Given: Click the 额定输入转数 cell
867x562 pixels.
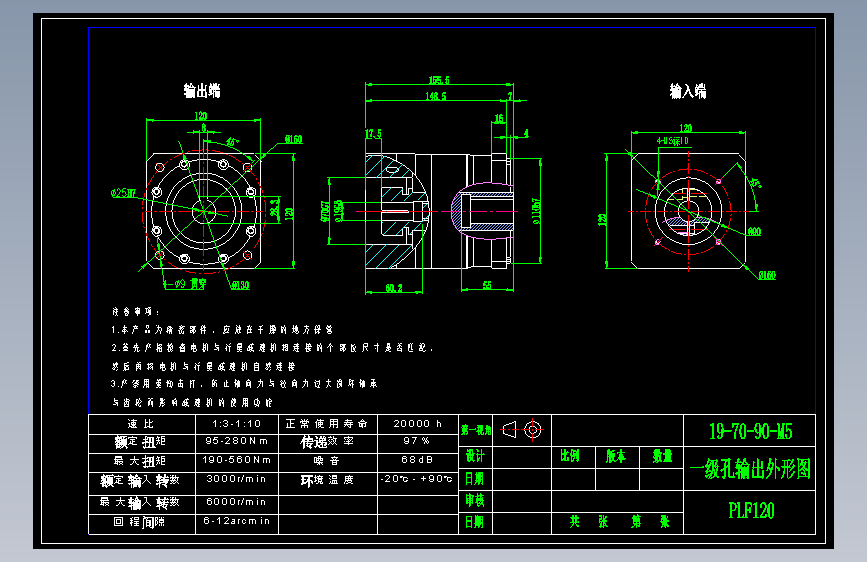Looking at the screenshot, I should pyautogui.click(x=142, y=481).
